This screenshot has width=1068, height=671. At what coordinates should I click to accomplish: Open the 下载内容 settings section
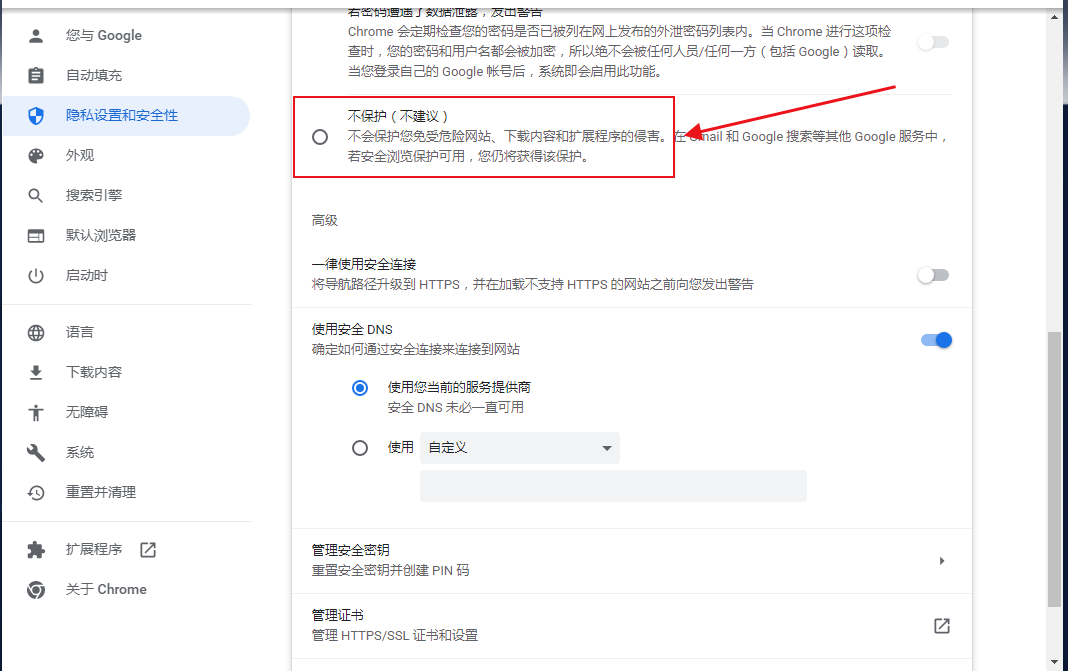coord(127,373)
